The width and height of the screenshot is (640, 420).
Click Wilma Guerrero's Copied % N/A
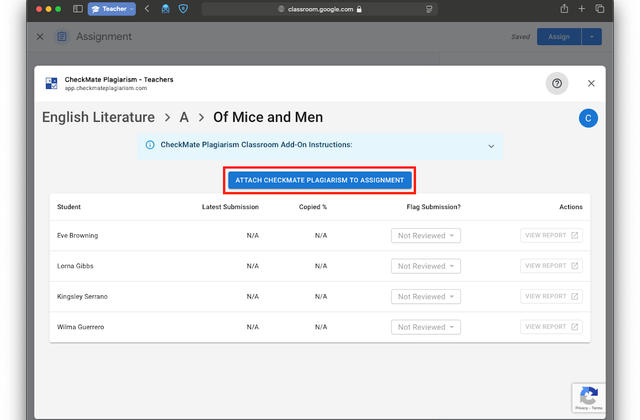(321, 327)
